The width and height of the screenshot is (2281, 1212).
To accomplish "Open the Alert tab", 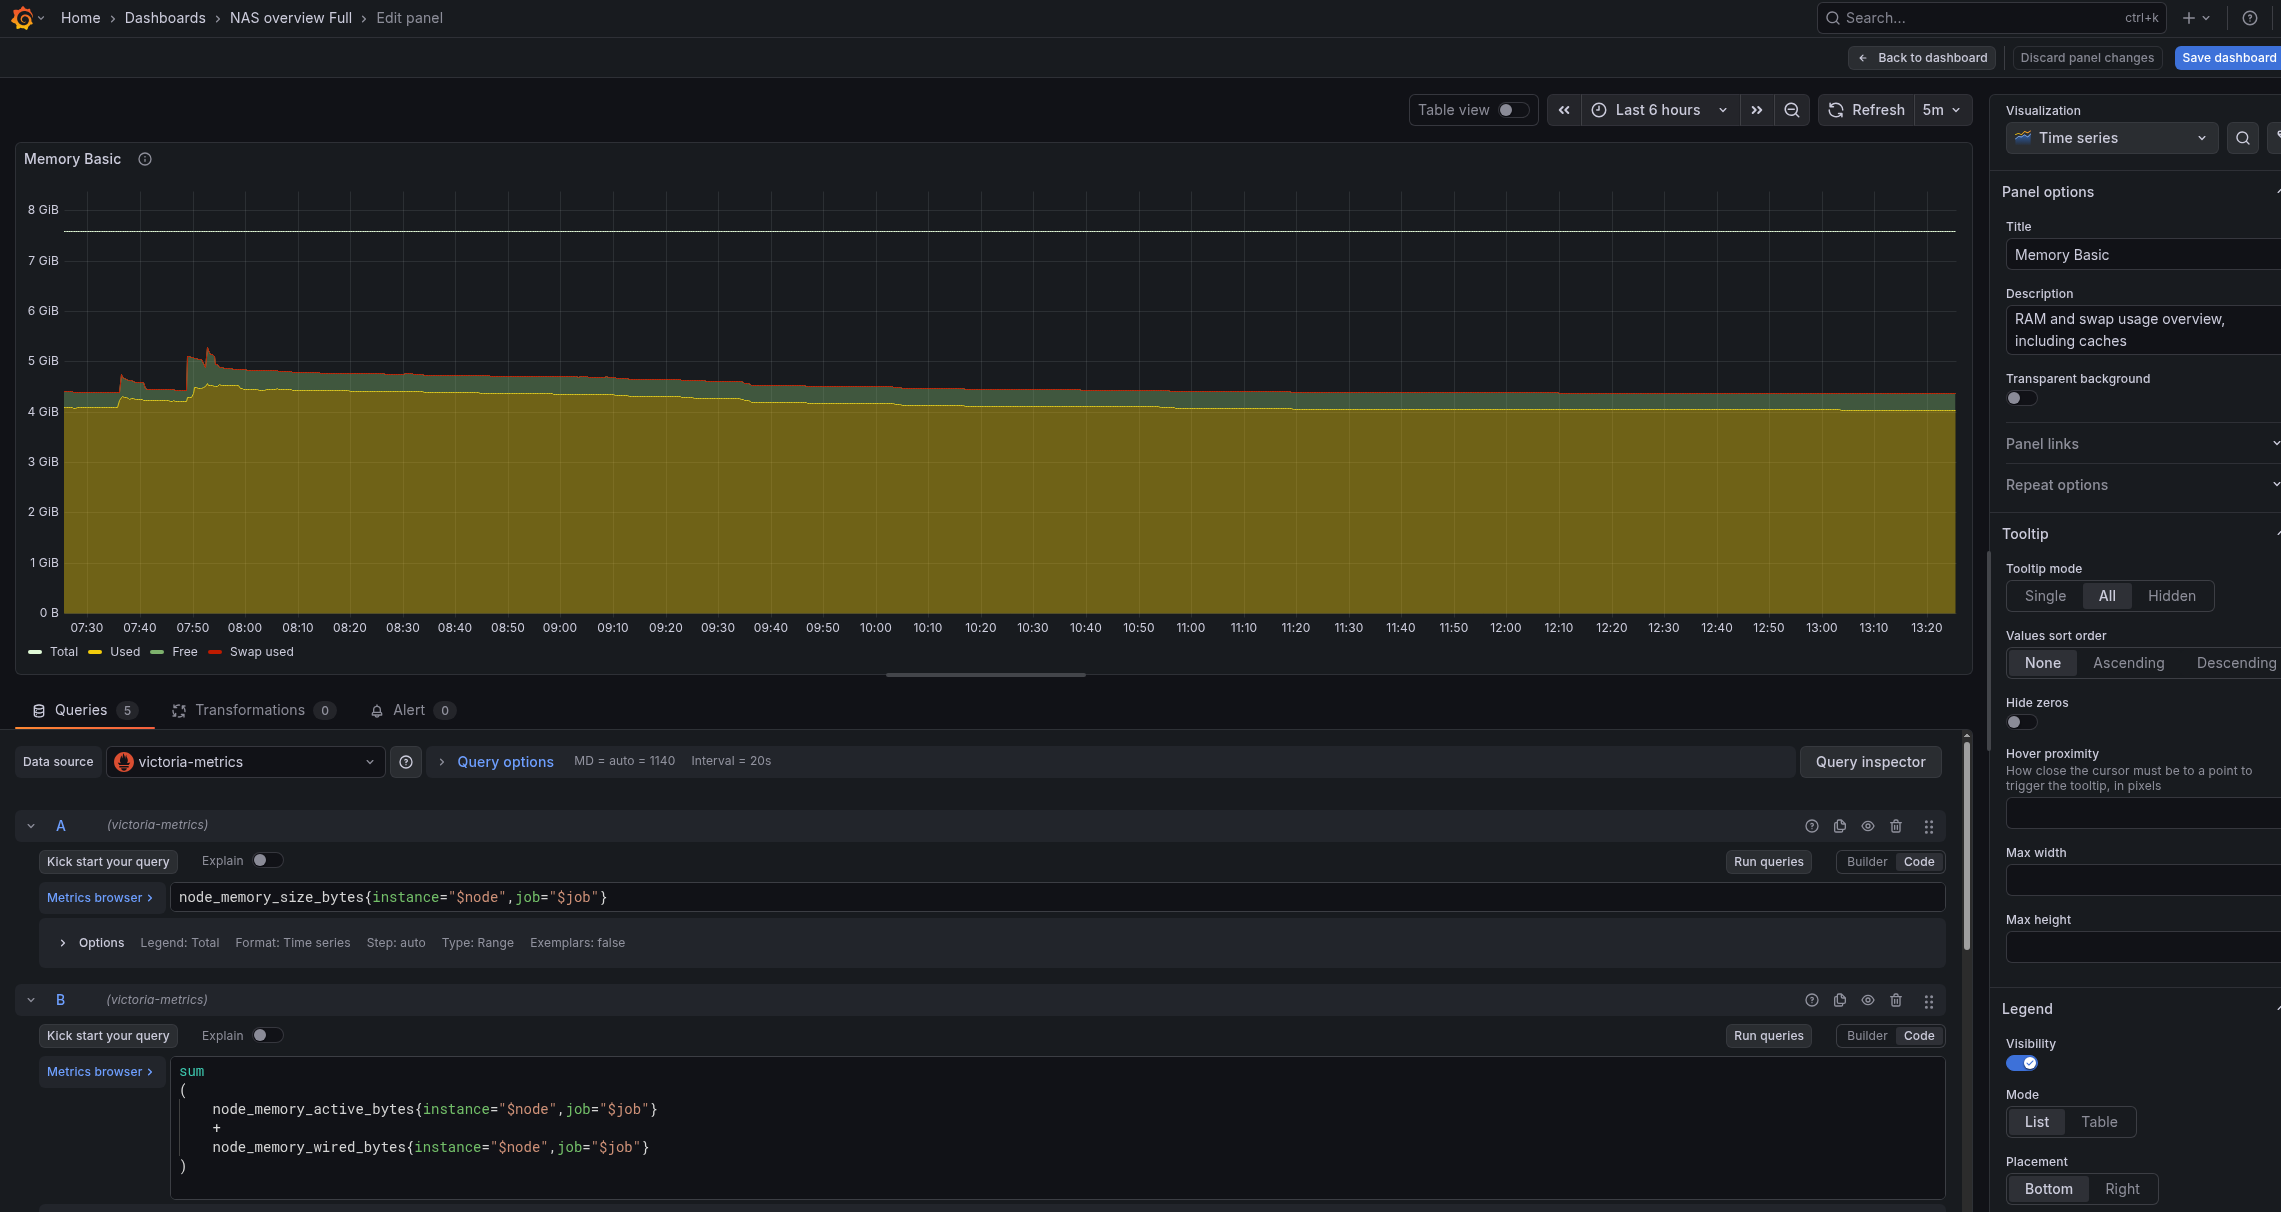I will (x=408, y=710).
